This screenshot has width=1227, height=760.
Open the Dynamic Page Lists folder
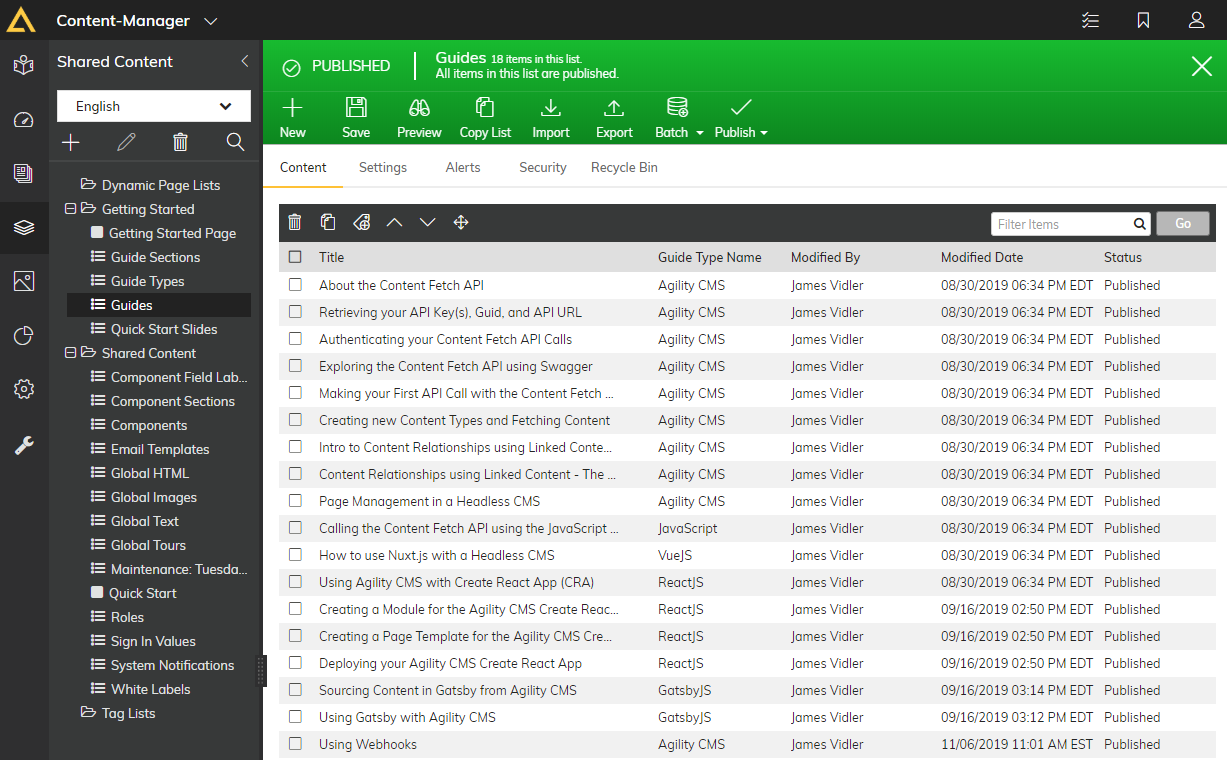pos(150,185)
